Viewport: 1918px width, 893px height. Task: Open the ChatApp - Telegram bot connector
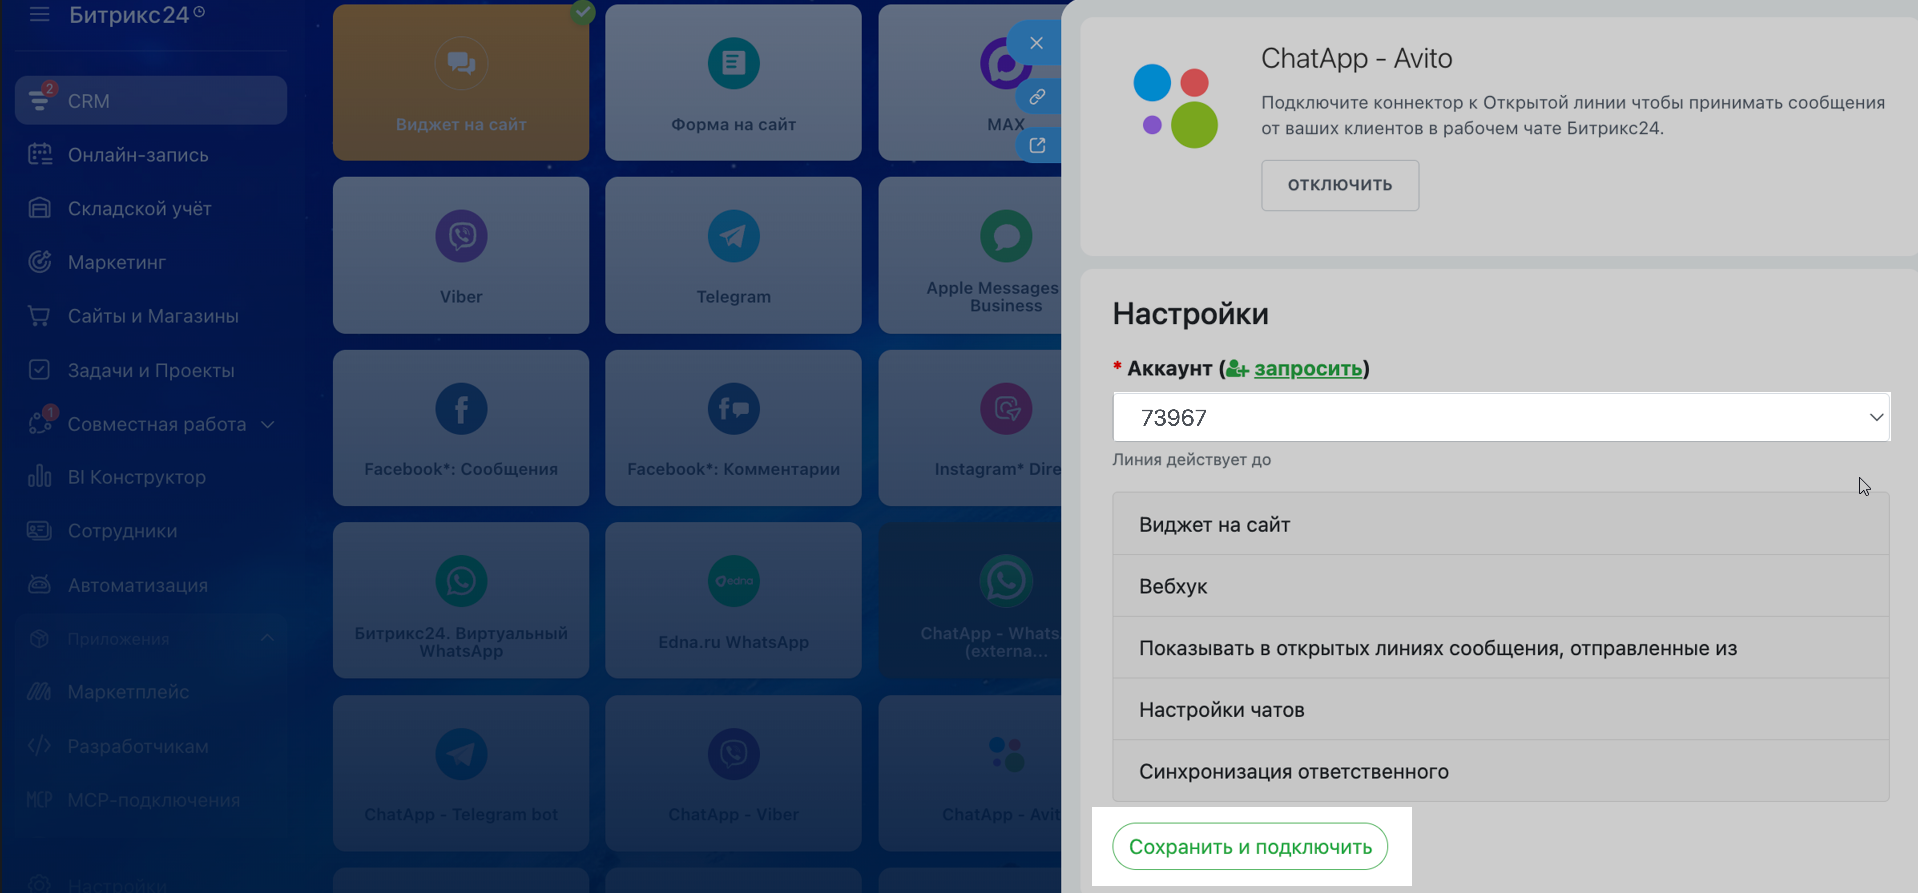click(x=461, y=773)
